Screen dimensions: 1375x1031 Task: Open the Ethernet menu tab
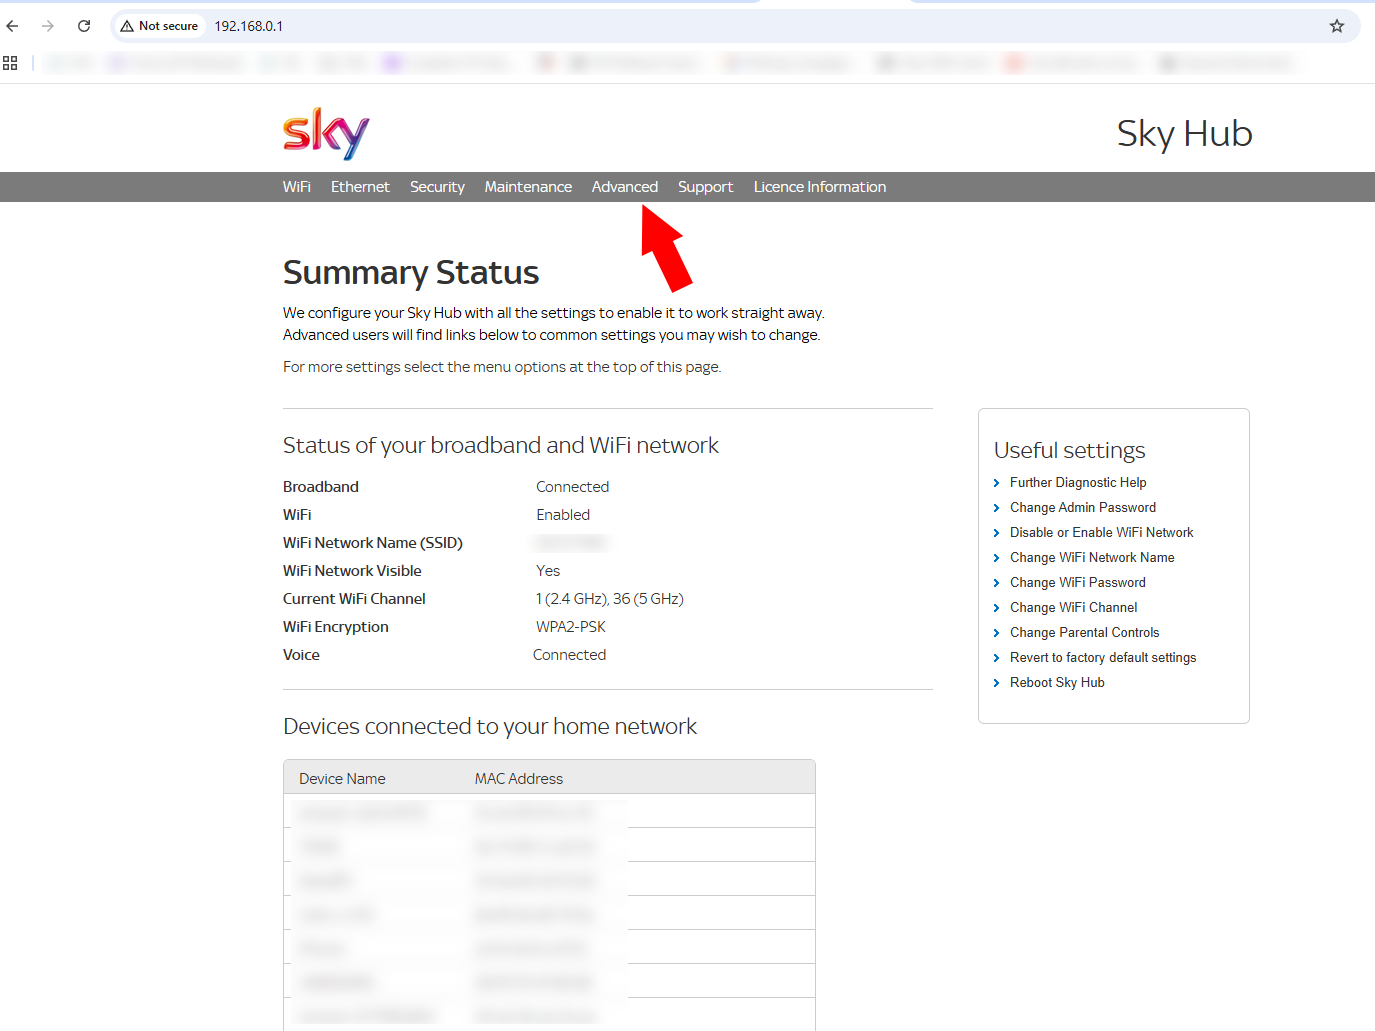click(x=360, y=187)
